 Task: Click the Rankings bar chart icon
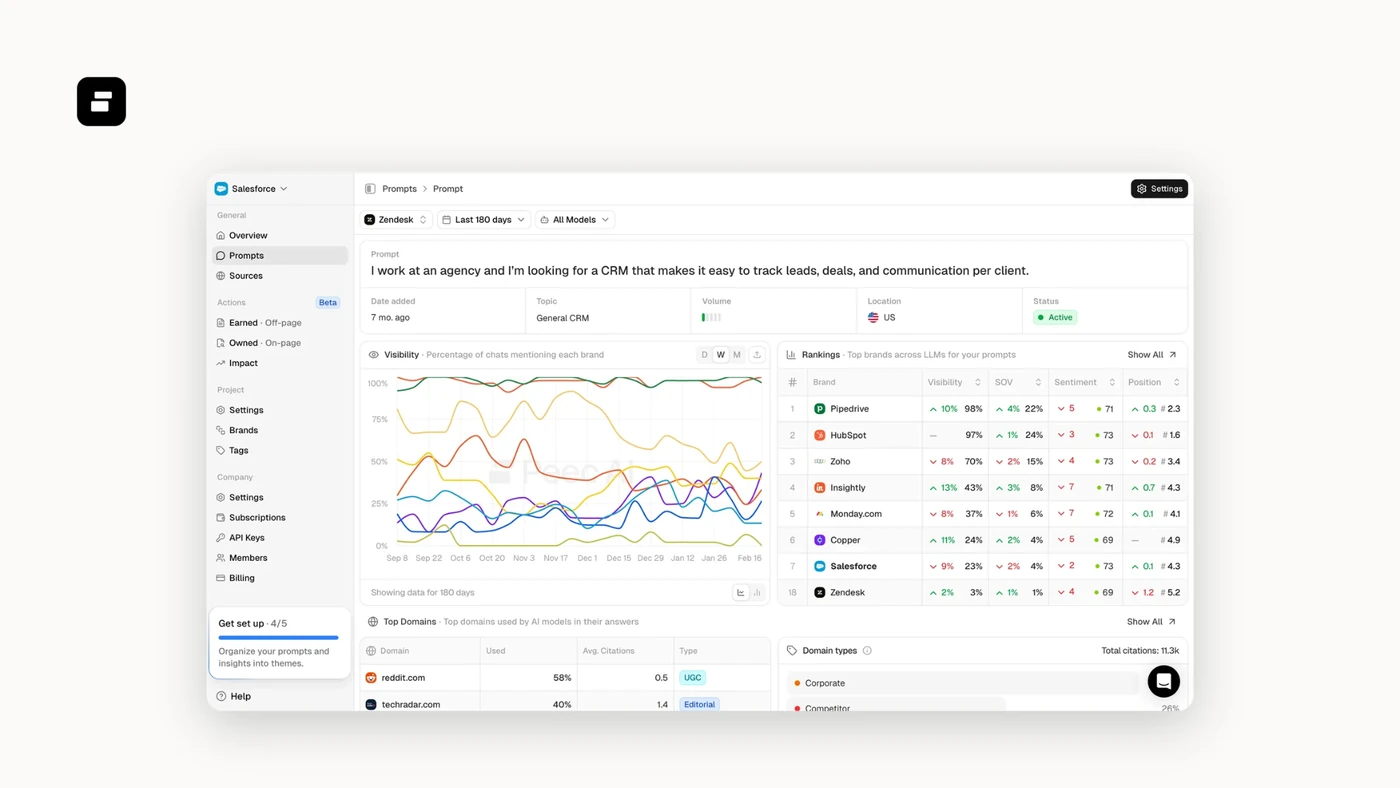tap(791, 355)
